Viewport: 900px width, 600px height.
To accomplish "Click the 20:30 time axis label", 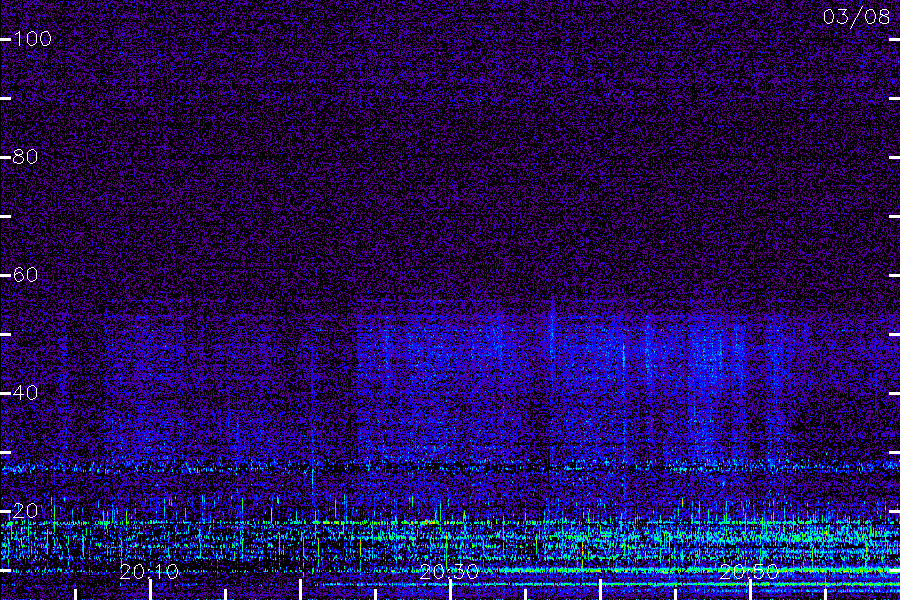I will click(449, 572).
